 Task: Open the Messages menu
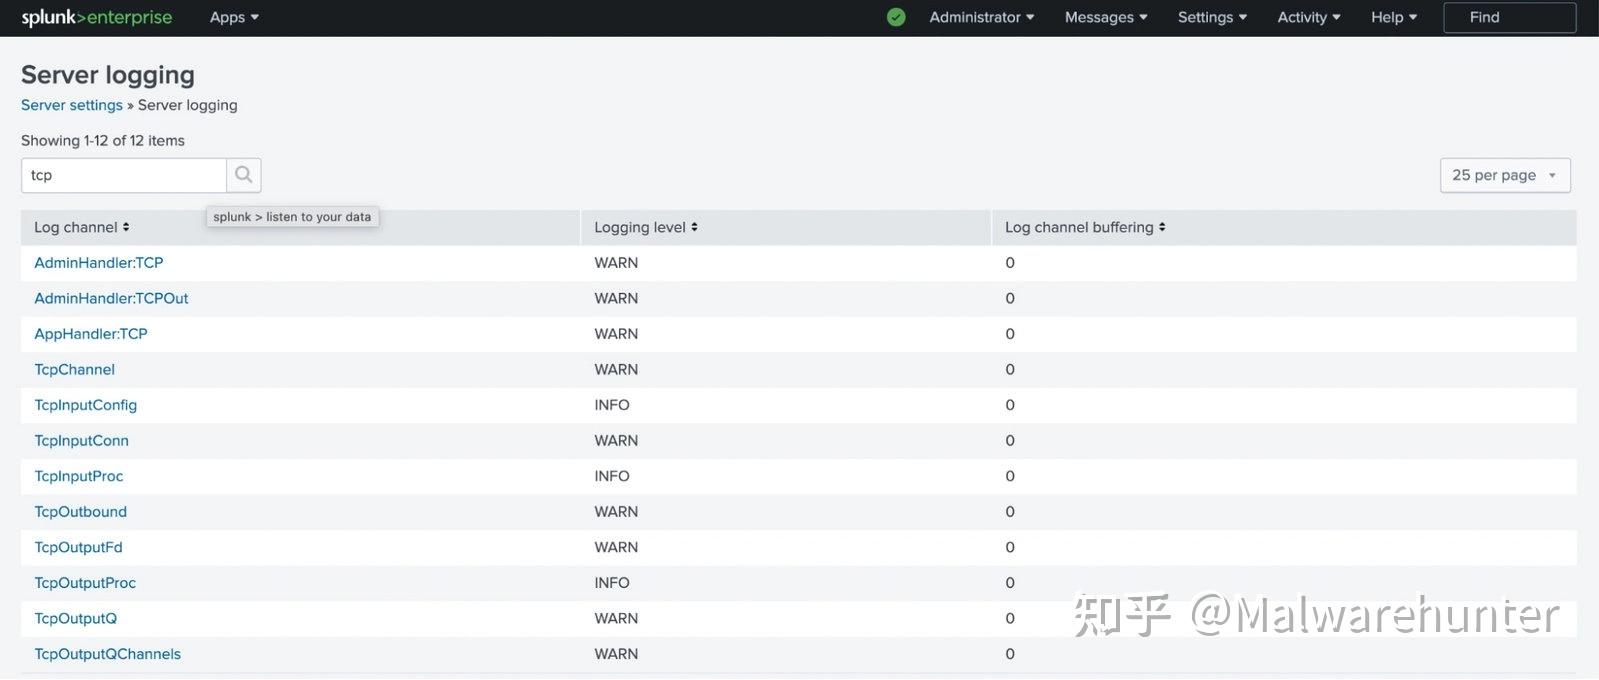[x=1106, y=17]
